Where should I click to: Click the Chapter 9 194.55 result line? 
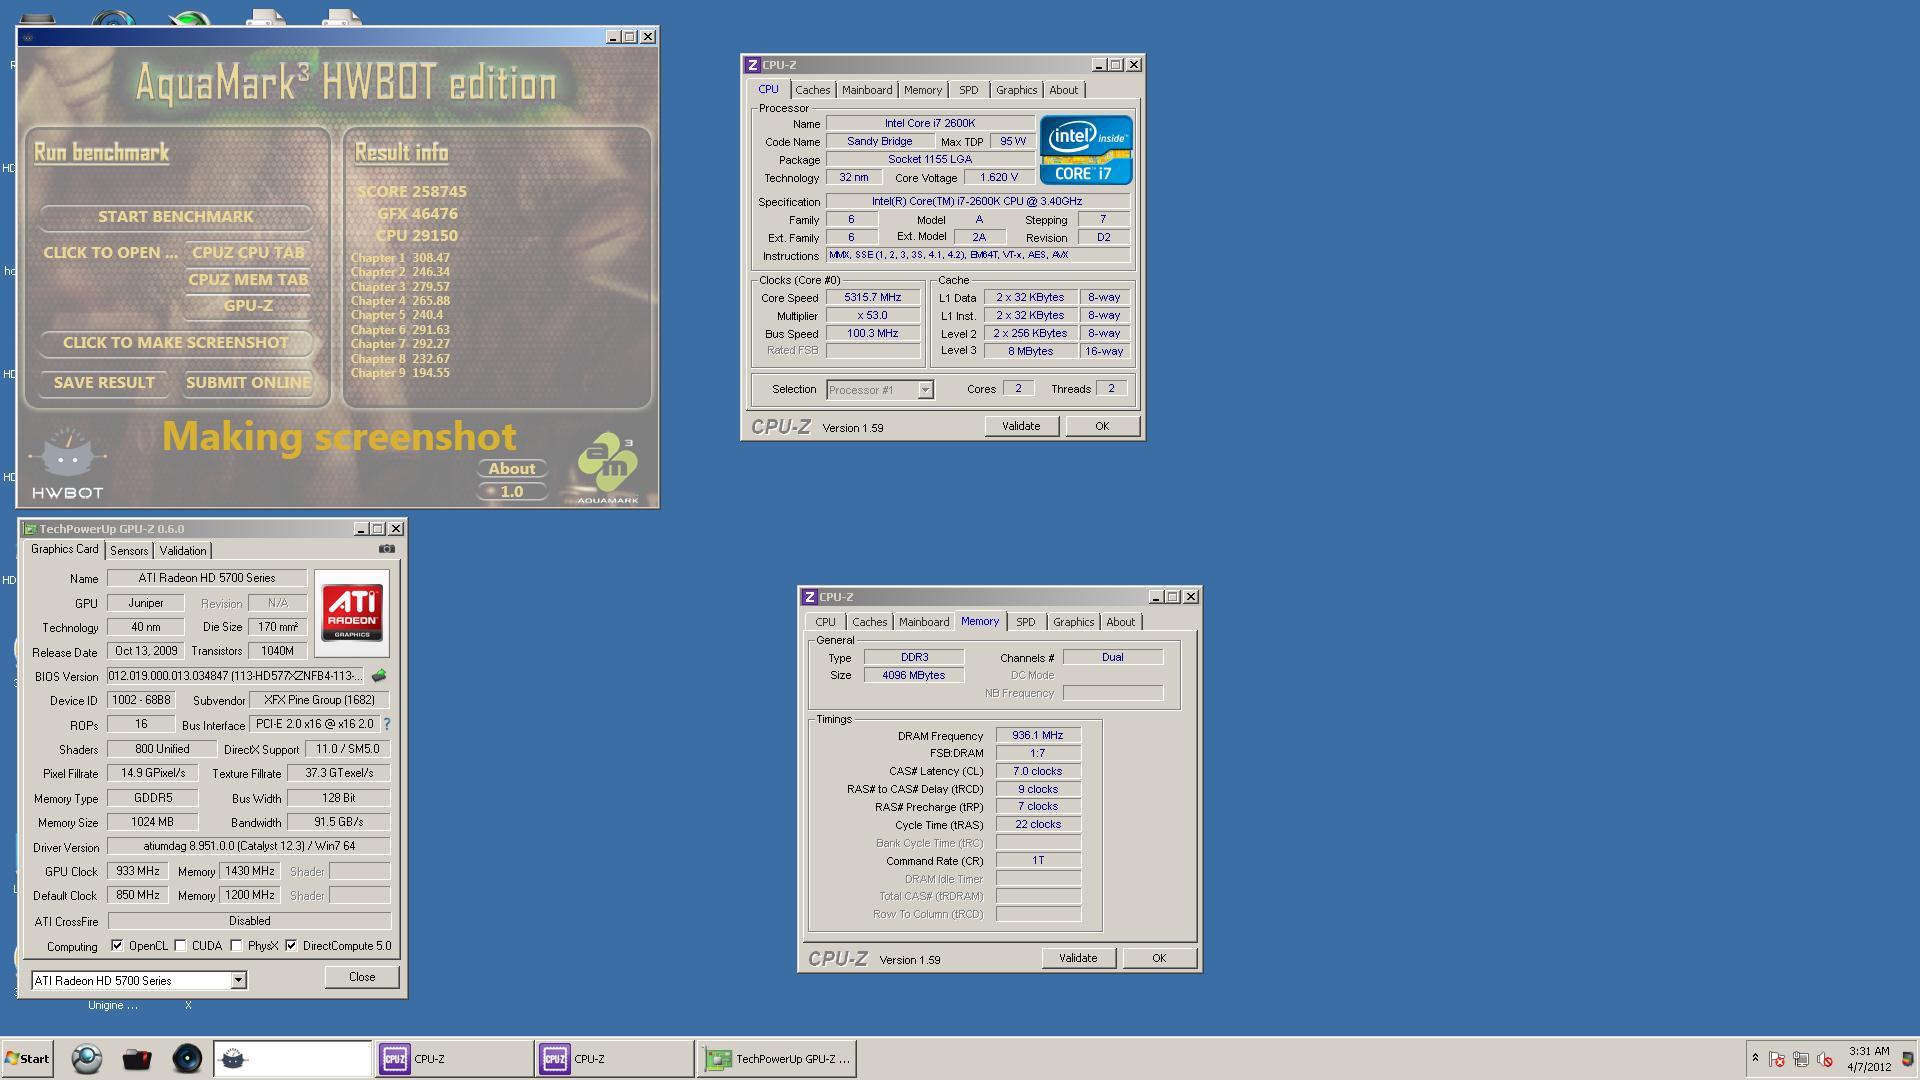(400, 373)
